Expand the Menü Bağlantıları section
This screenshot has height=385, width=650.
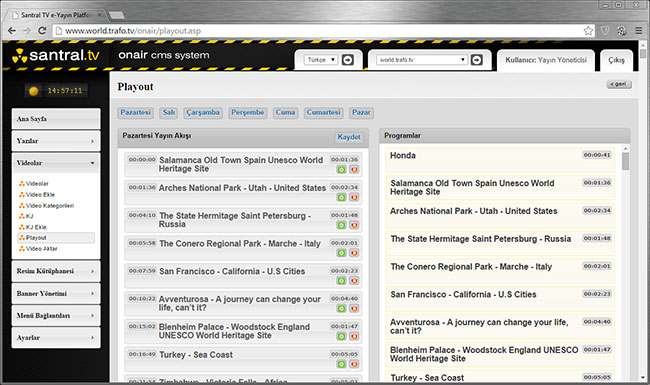coord(56,315)
